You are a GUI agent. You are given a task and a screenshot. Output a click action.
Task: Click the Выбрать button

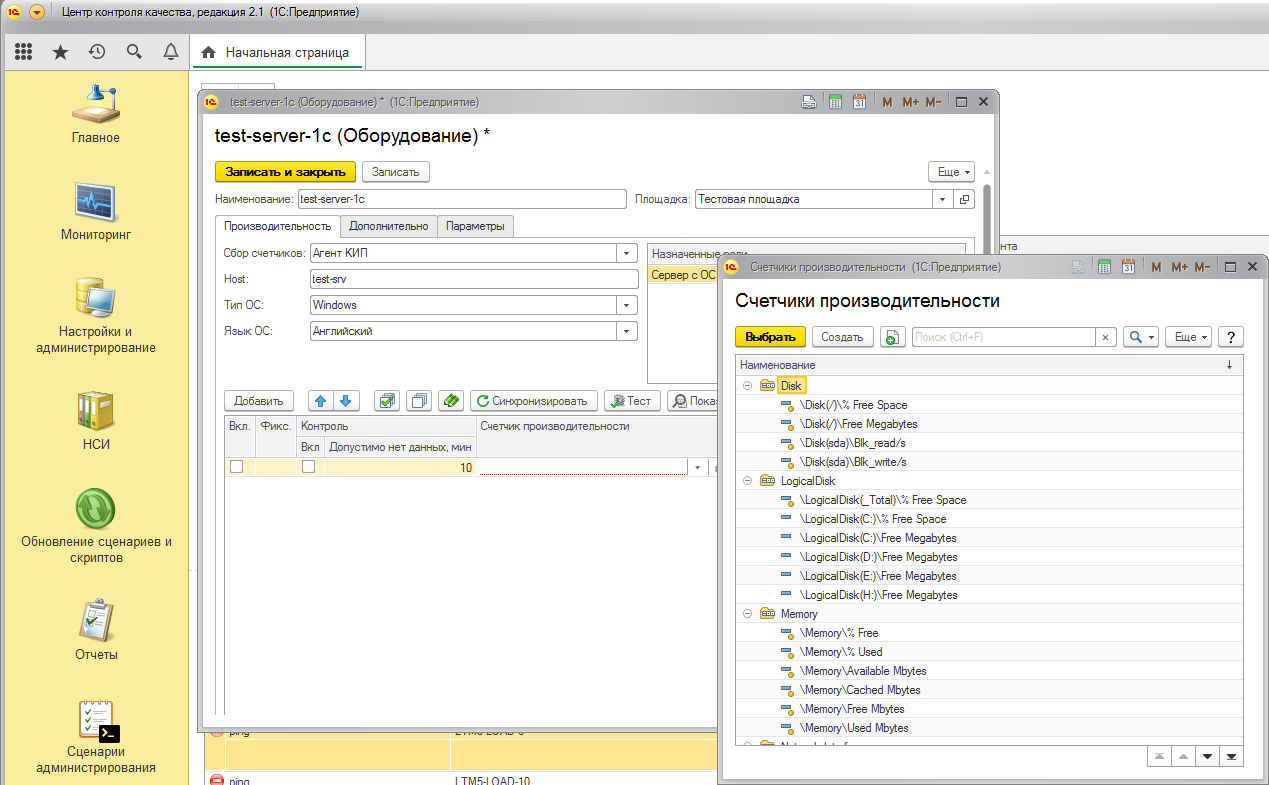click(x=769, y=338)
